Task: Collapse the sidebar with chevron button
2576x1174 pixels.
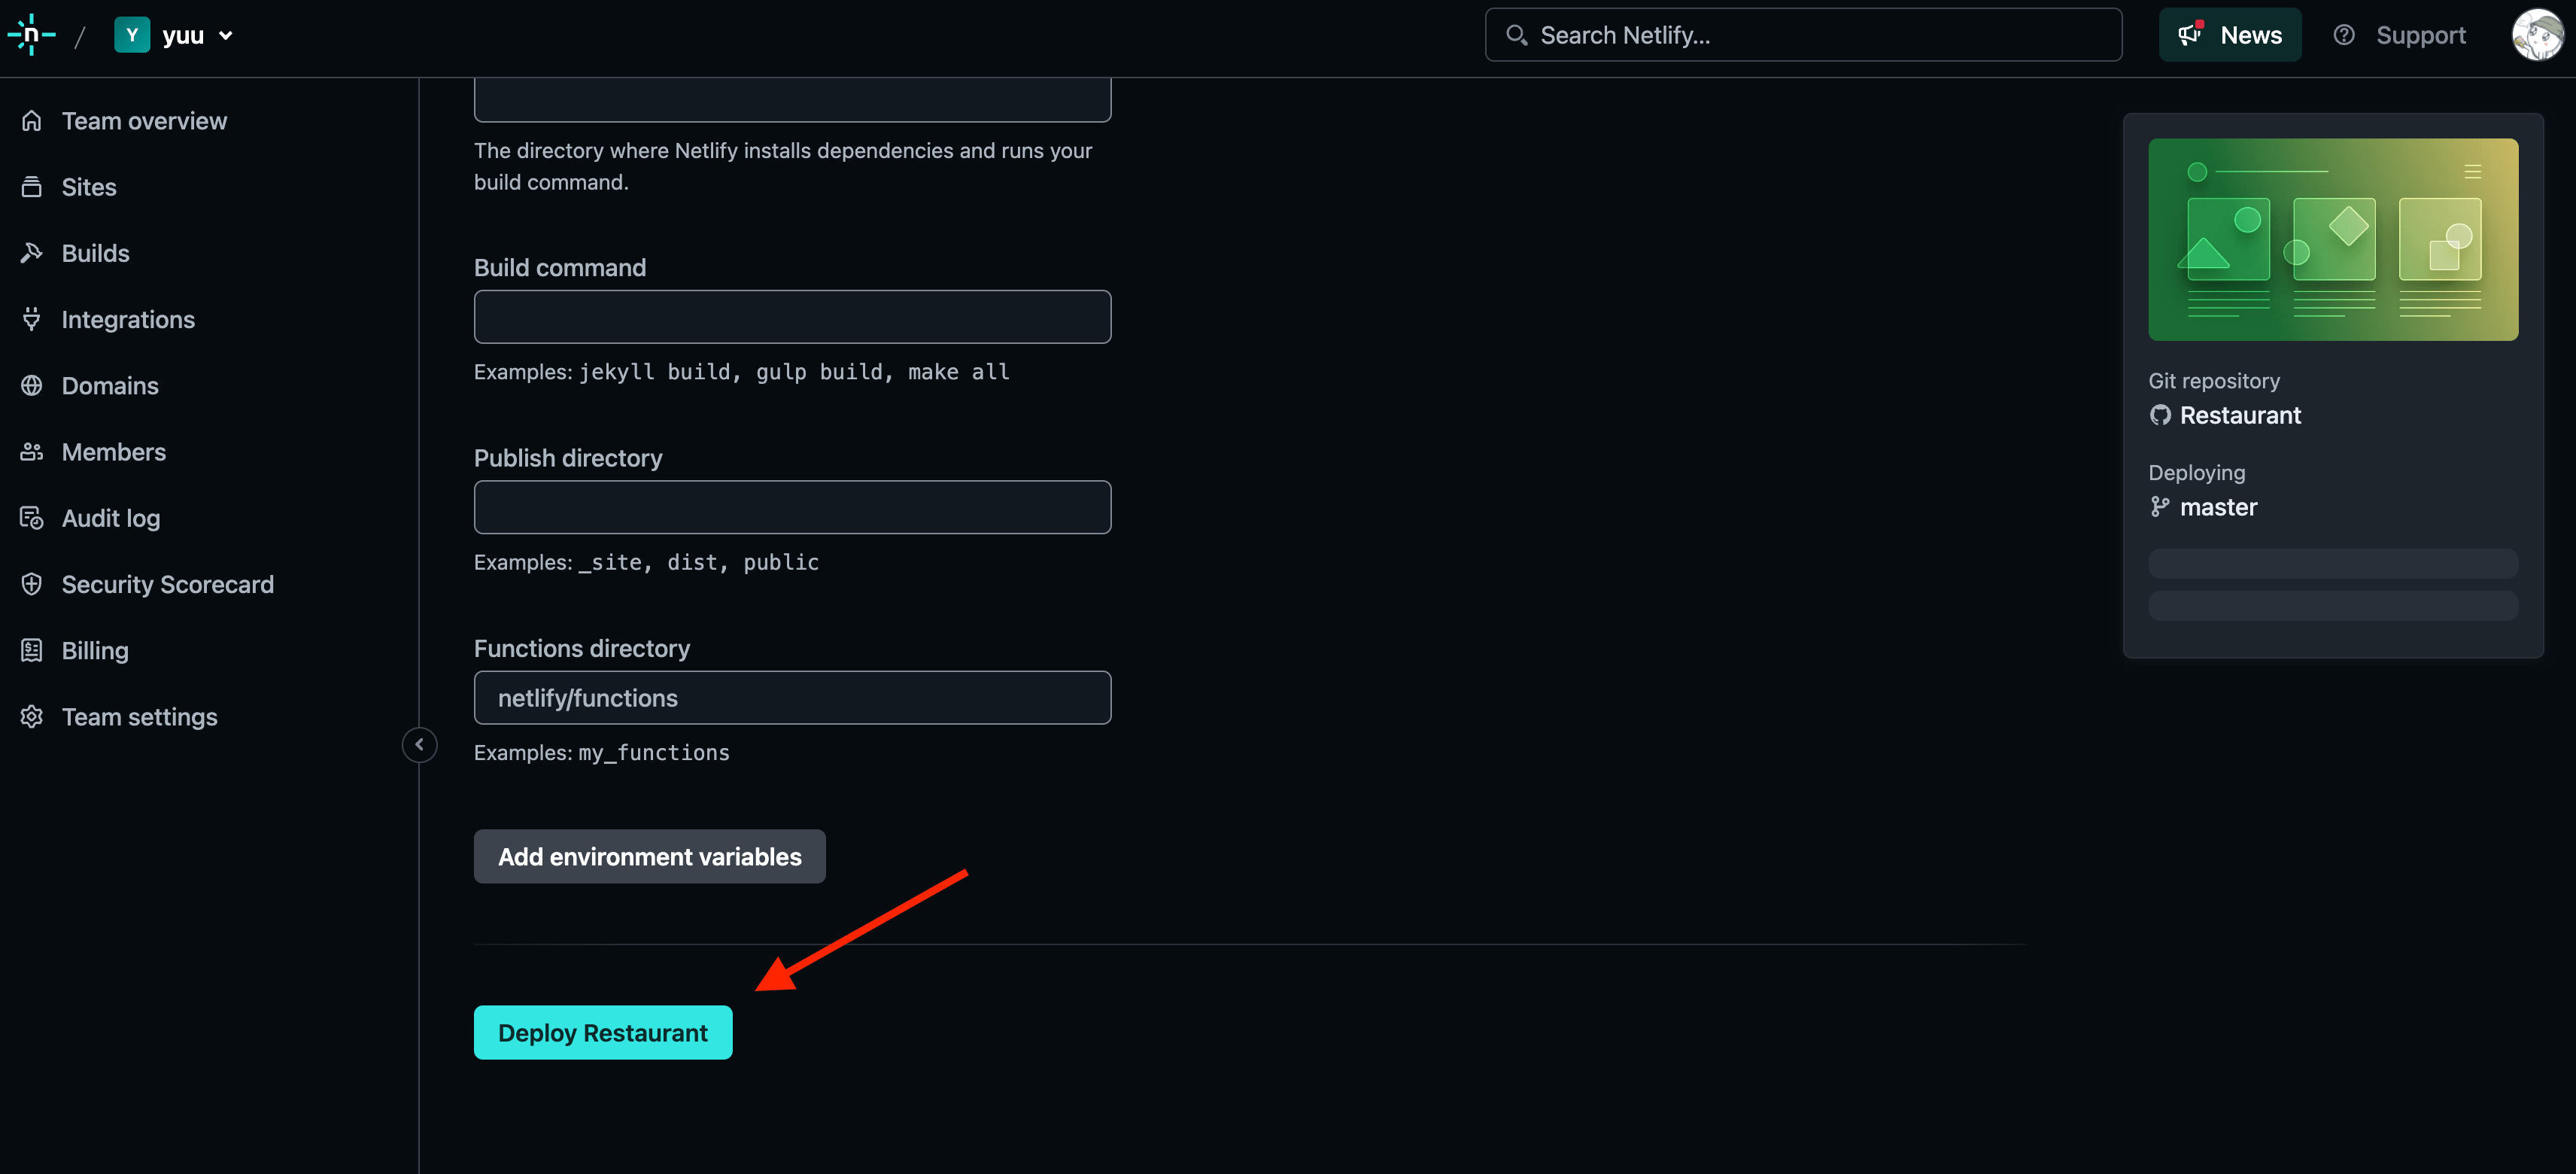Action: coord(419,745)
